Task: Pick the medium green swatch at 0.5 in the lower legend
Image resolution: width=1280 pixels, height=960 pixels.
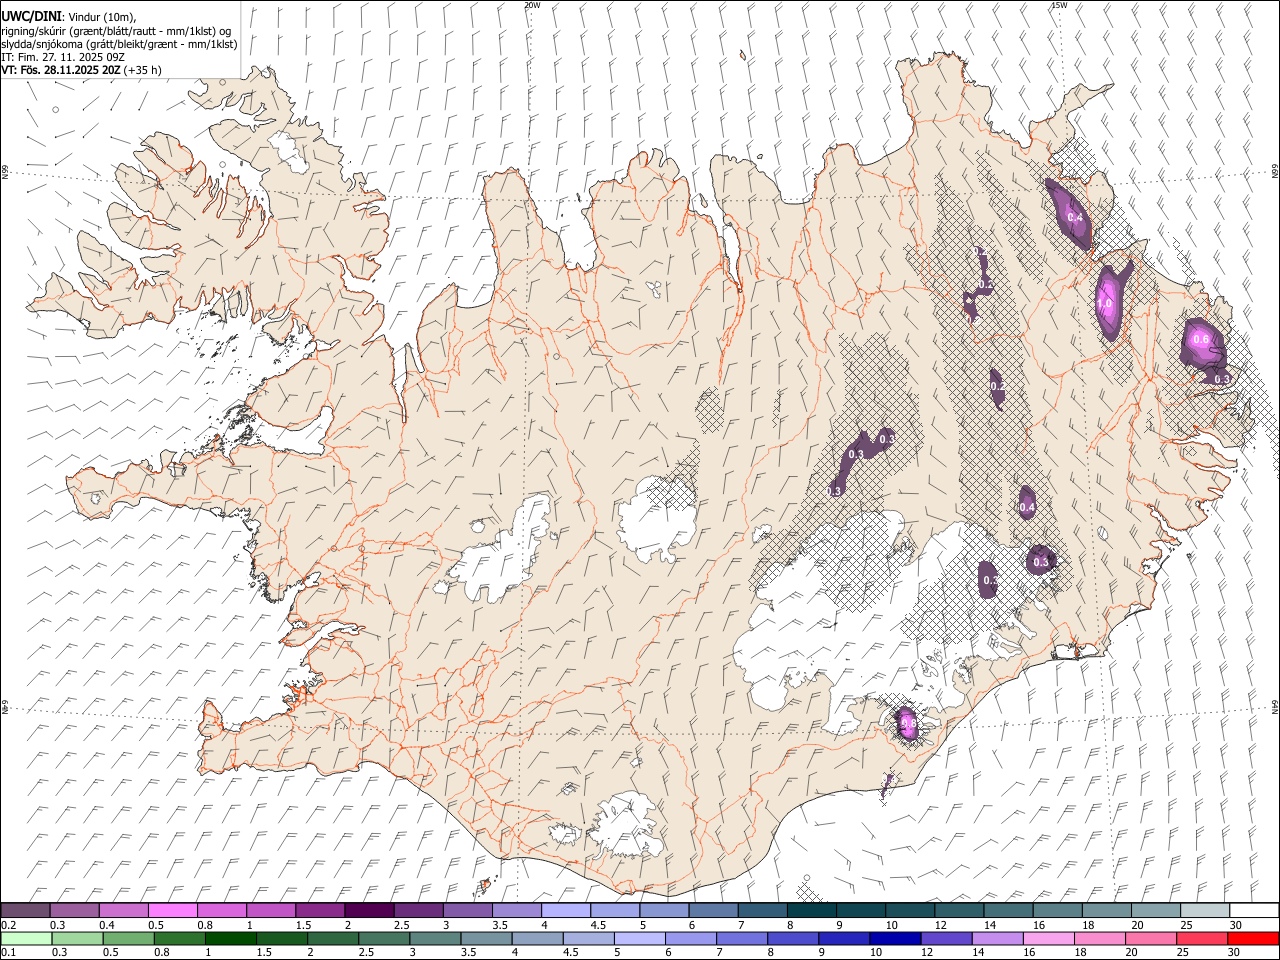Action: 128,938
